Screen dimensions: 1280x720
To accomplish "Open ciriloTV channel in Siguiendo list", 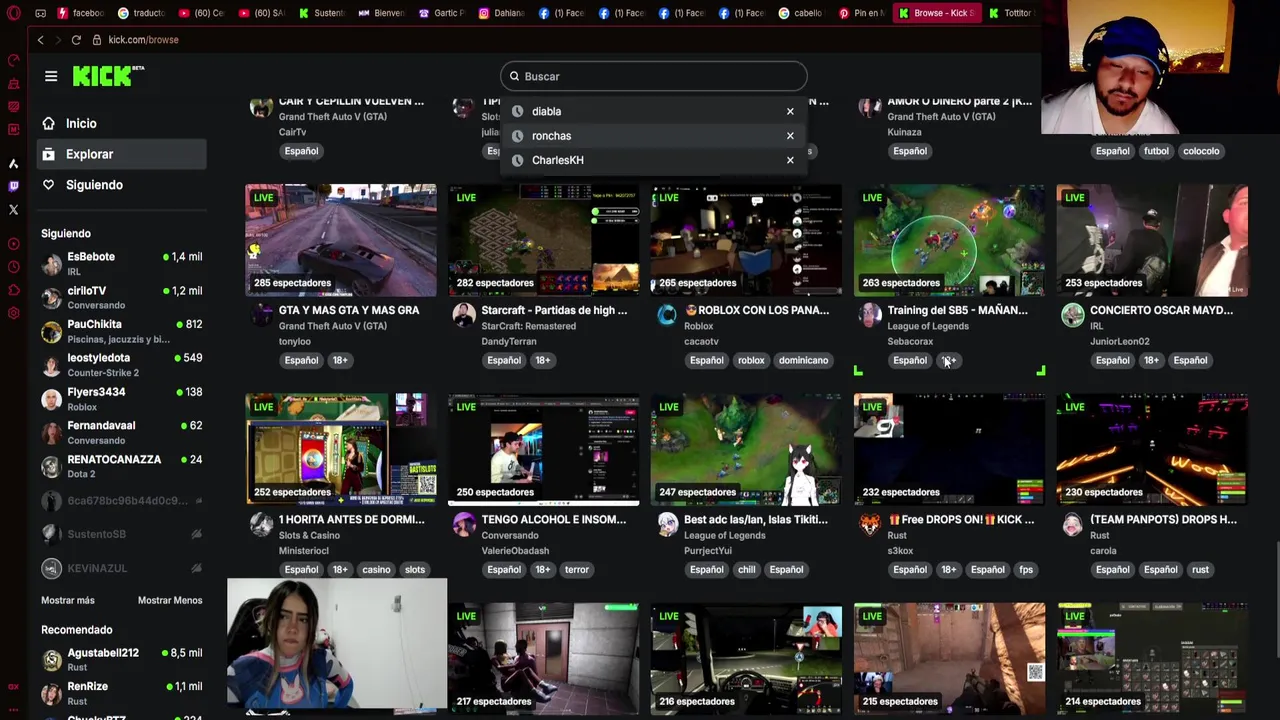I will point(122,297).
